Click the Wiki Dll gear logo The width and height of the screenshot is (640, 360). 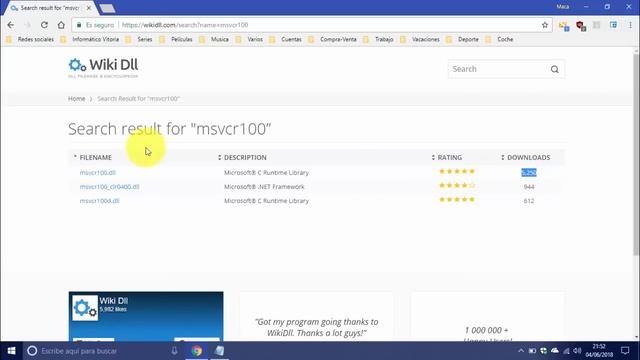click(x=77, y=65)
